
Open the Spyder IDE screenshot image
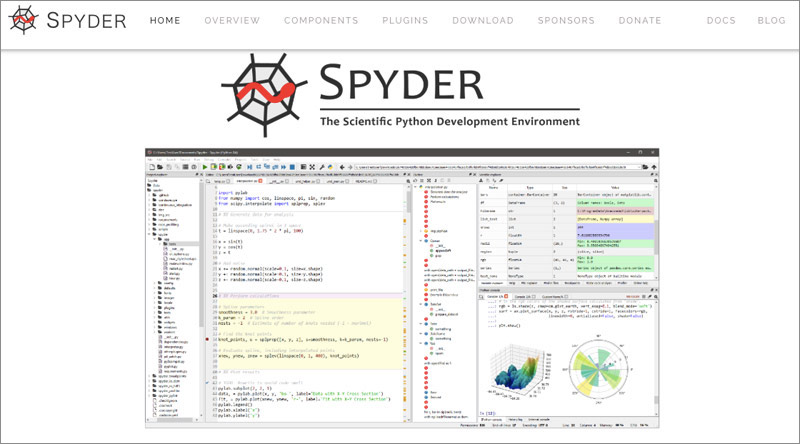click(x=402, y=288)
